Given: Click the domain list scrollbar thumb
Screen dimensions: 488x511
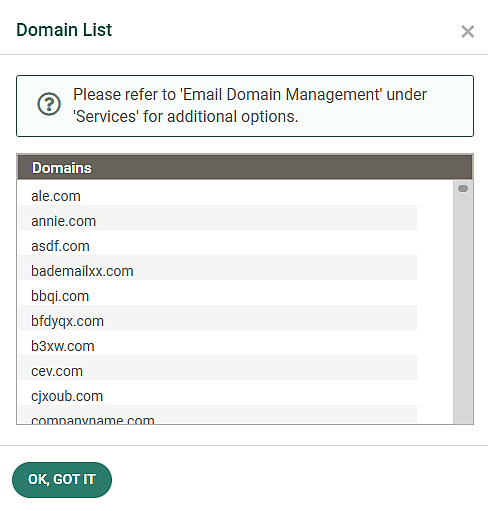Looking at the screenshot, I should point(463,188).
